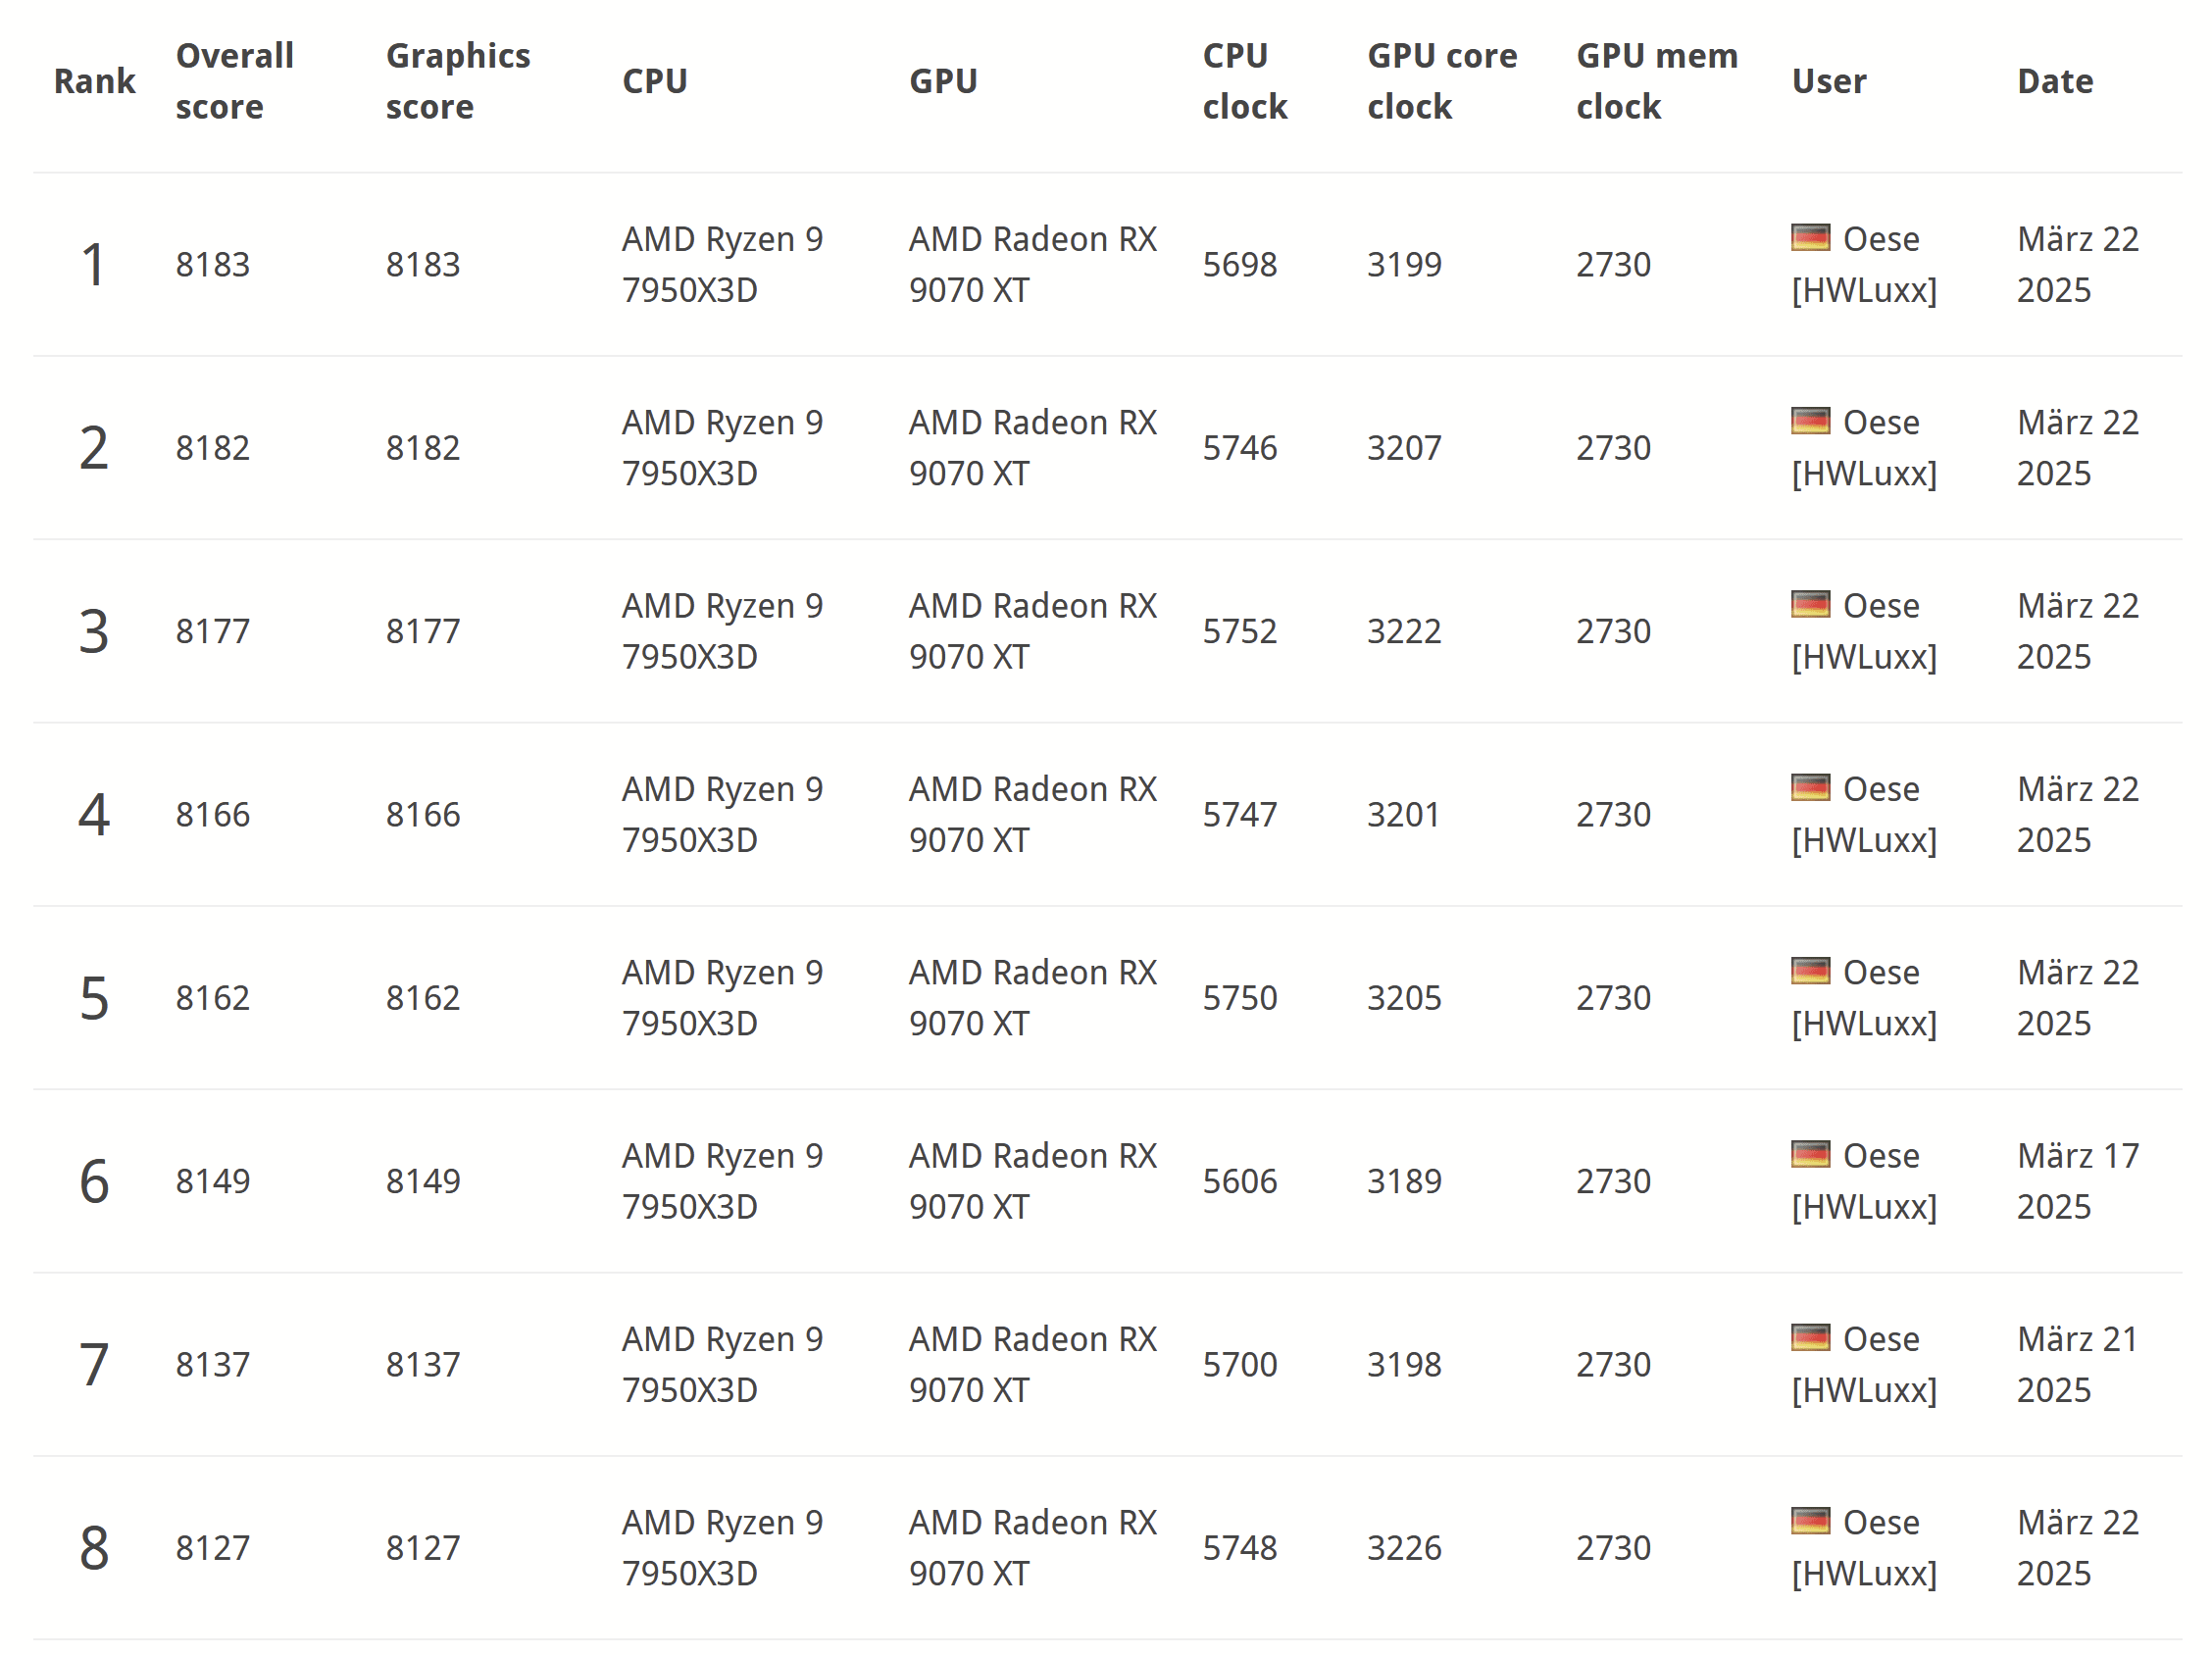Click the German flag in rank 3 row

click(1810, 604)
